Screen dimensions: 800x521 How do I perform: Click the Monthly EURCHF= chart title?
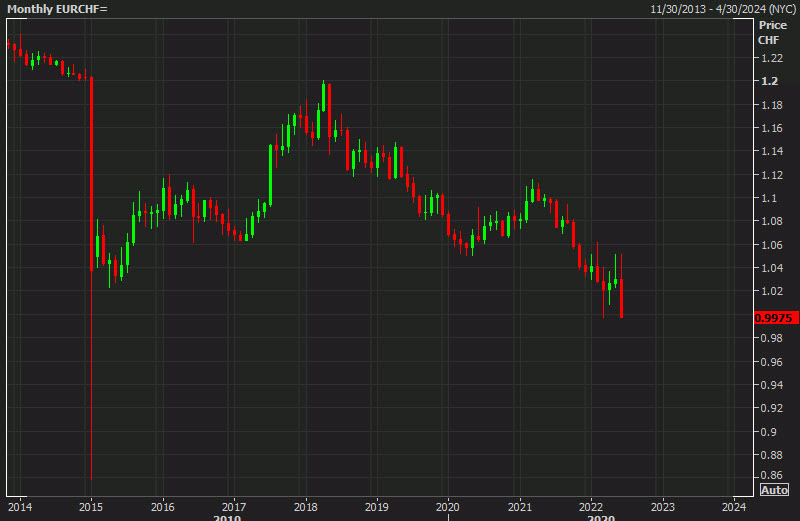pos(57,9)
